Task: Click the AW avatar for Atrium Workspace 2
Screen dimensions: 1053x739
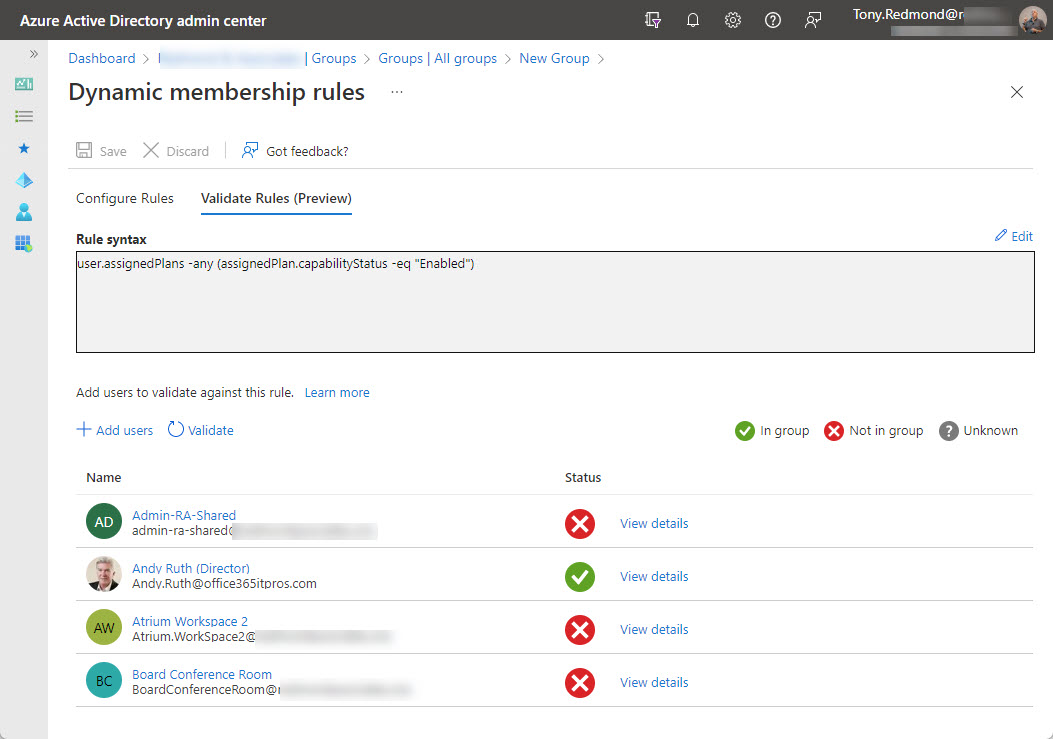Action: tap(104, 627)
